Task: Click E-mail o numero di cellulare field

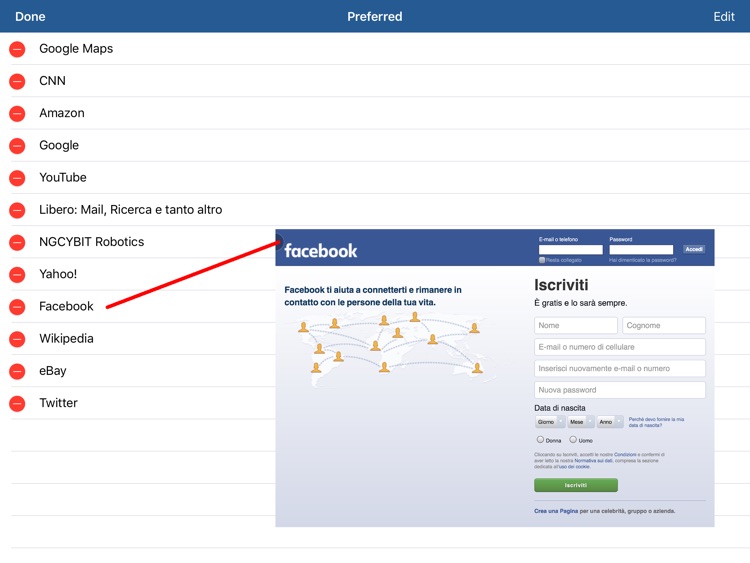Action: point(620,347)
